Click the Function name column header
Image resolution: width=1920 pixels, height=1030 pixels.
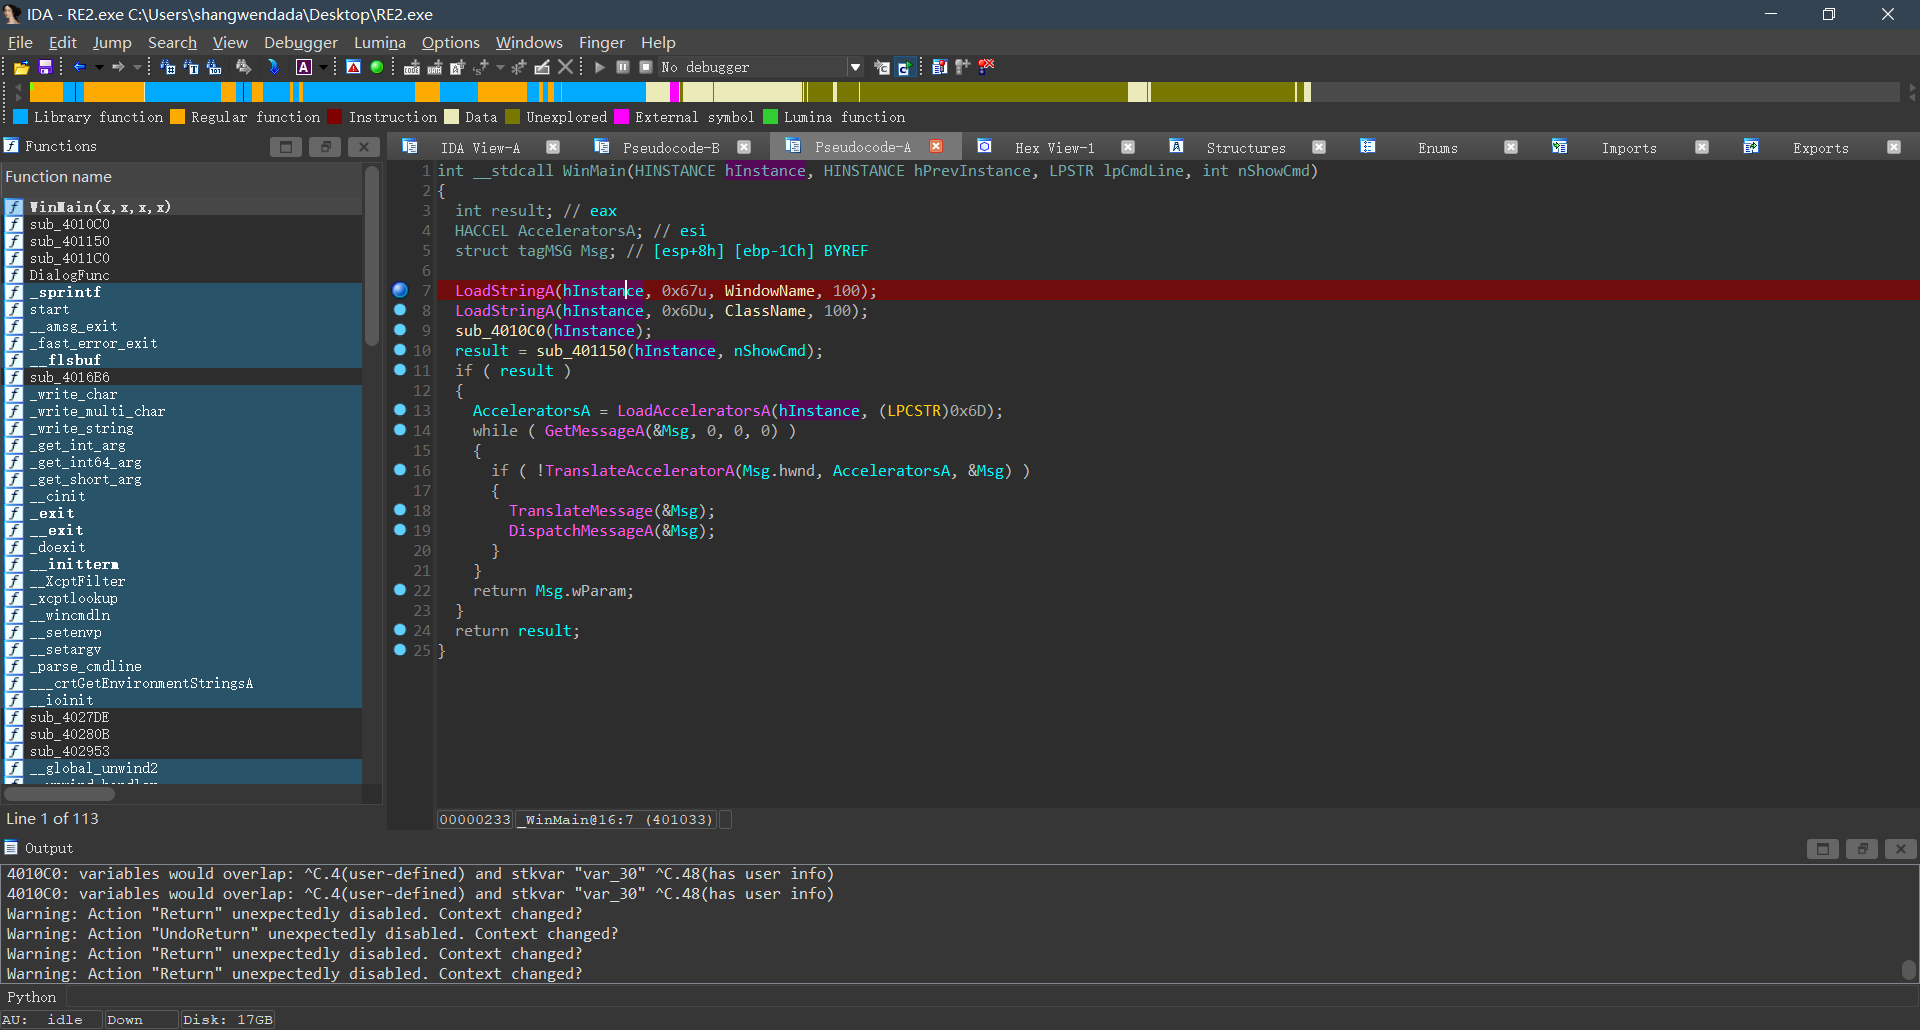click(182, 177)
